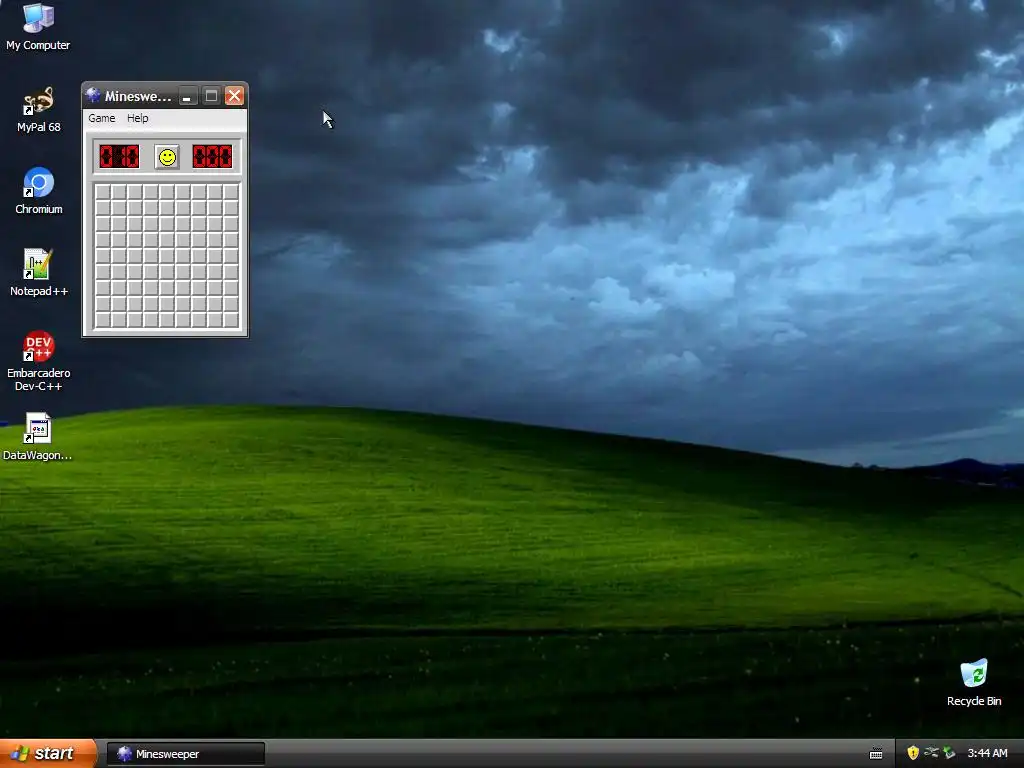Click the Minesweeper window title text
The width and height of the screenshot is (1024, 768).
(x=138, y=97)
